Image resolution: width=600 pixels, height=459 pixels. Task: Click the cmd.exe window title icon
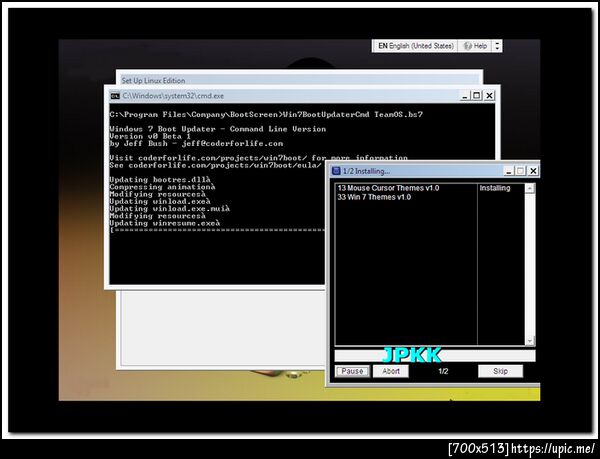pyautogui.click(x=115, y=96)
